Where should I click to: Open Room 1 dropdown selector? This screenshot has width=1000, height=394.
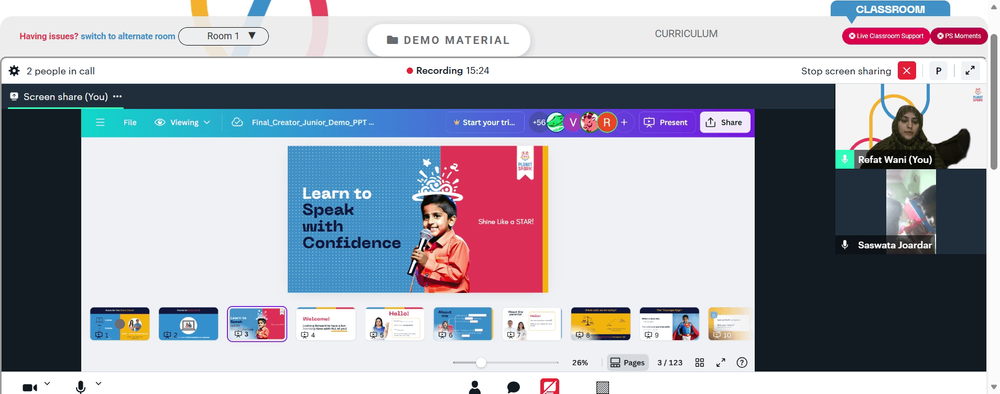point(223,36)
